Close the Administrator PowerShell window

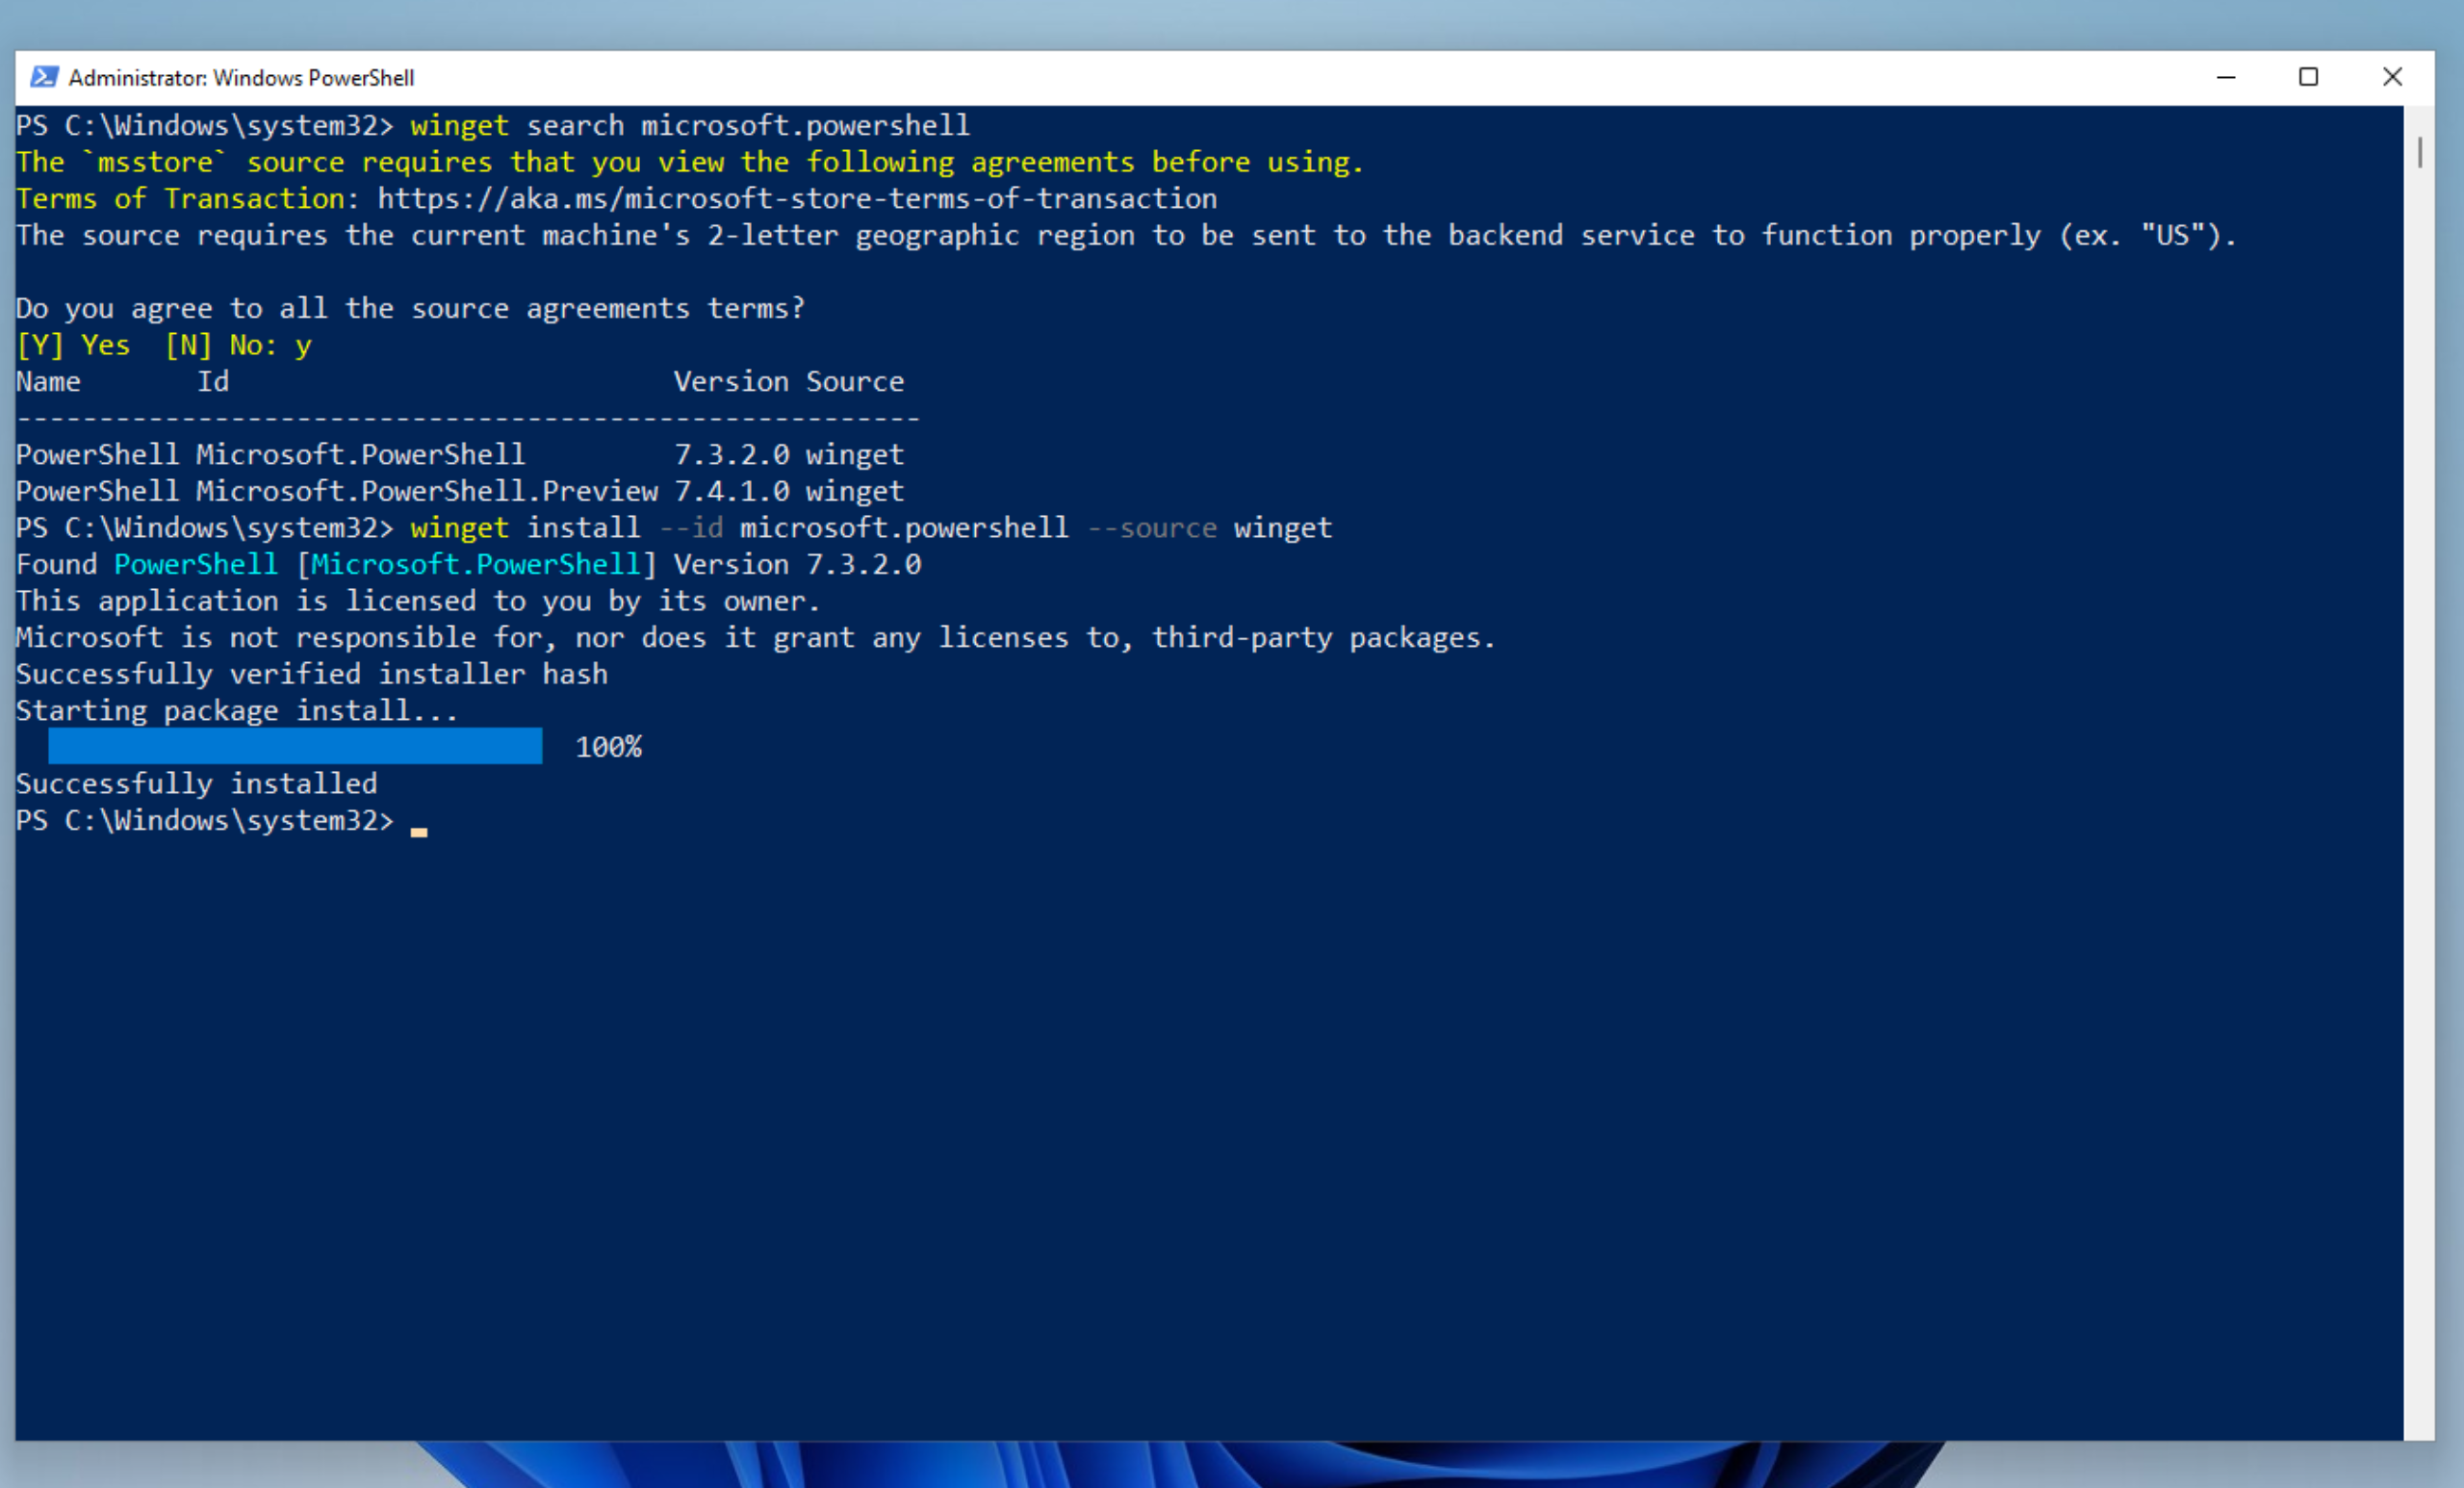2392,77
